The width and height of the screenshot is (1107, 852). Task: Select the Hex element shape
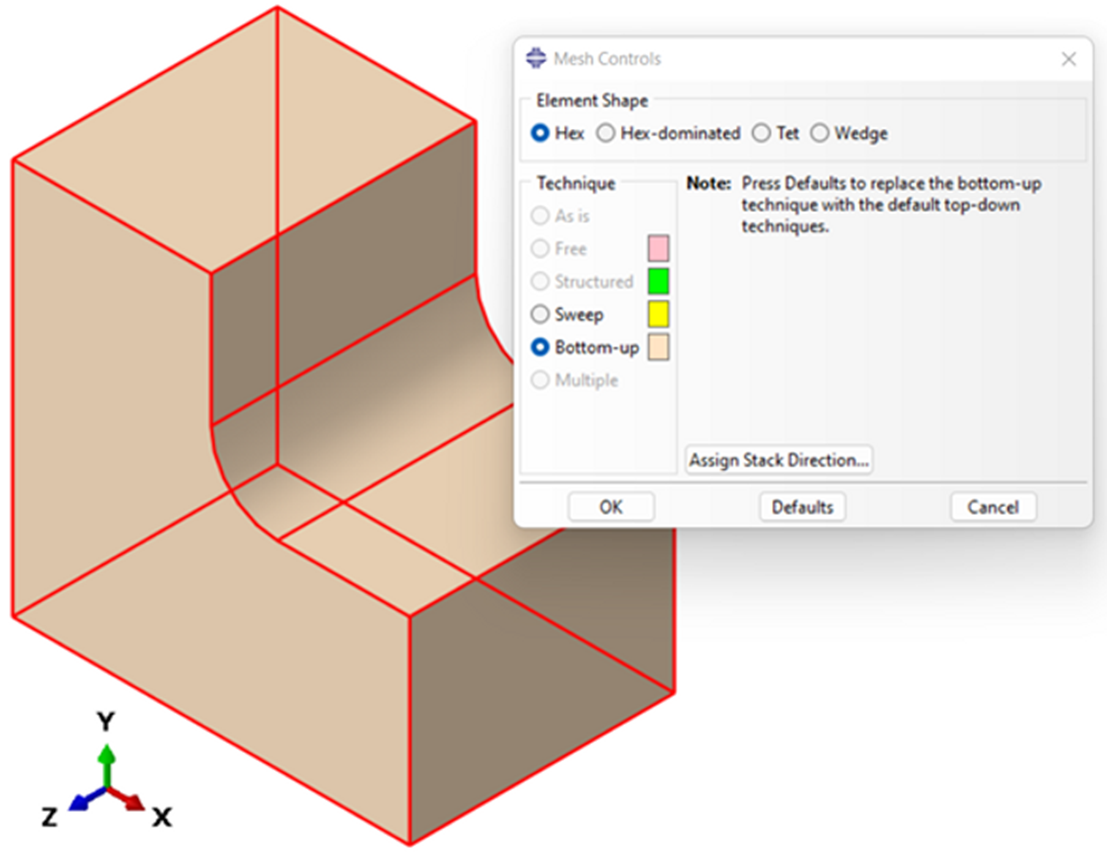click(541, 133)
